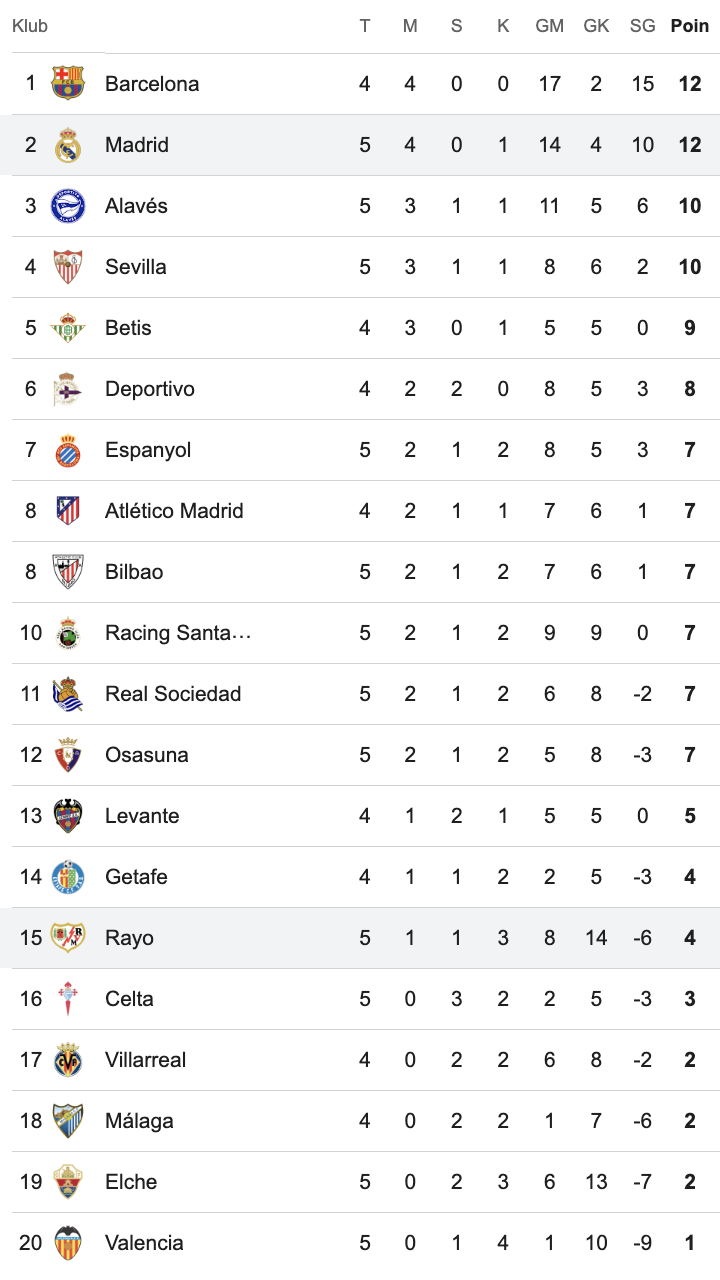Screen dimensions: 720x1280
Task: Click the Sevilla crest icon
Action: pyautogui.click(x=68, y=267)
